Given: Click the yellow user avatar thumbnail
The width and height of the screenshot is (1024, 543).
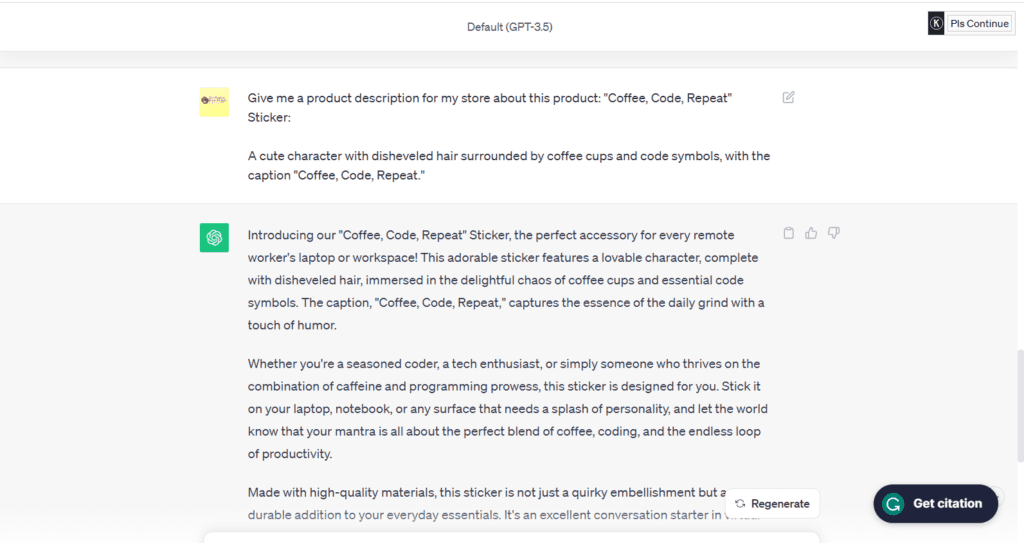Looking at the screenshot, I should [214, 101].
